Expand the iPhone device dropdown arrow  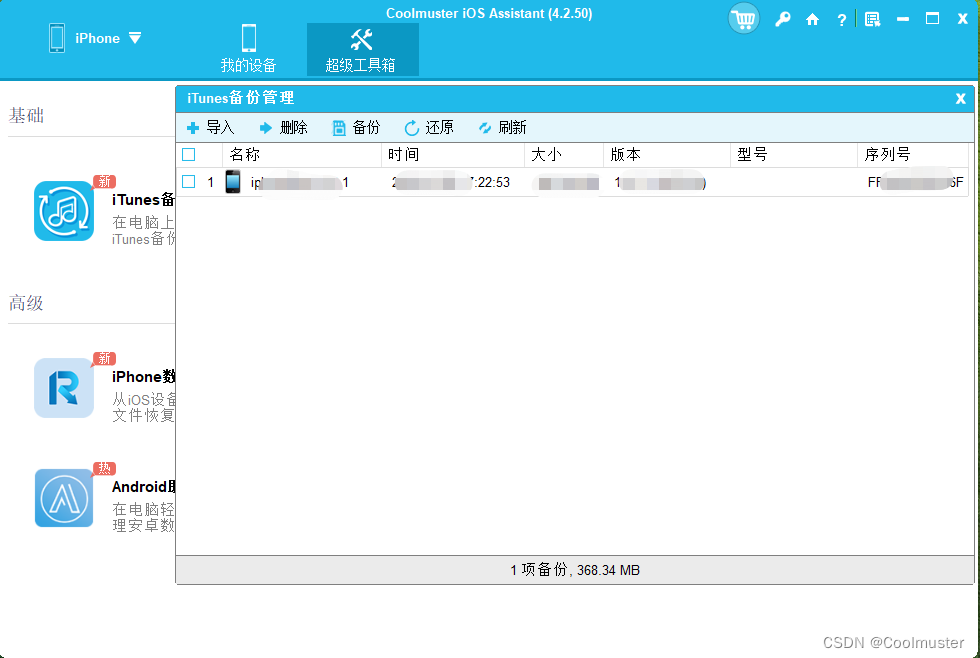pyautogui.click(x=135, y=38)
